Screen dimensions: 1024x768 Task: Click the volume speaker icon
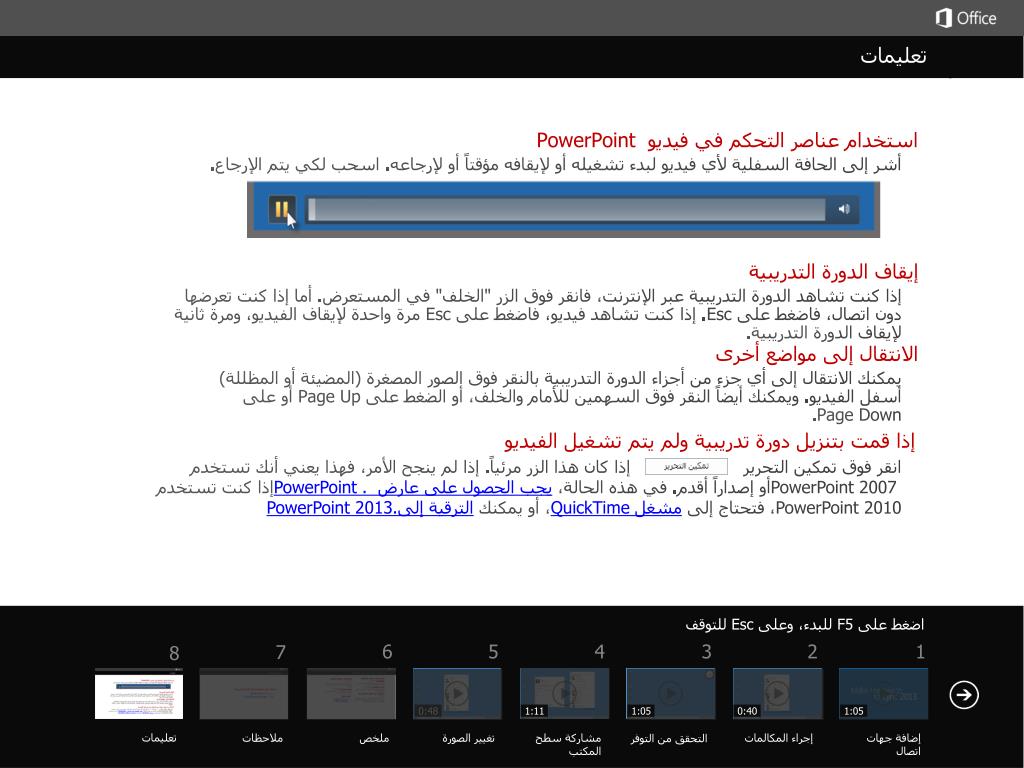(844, 209)
